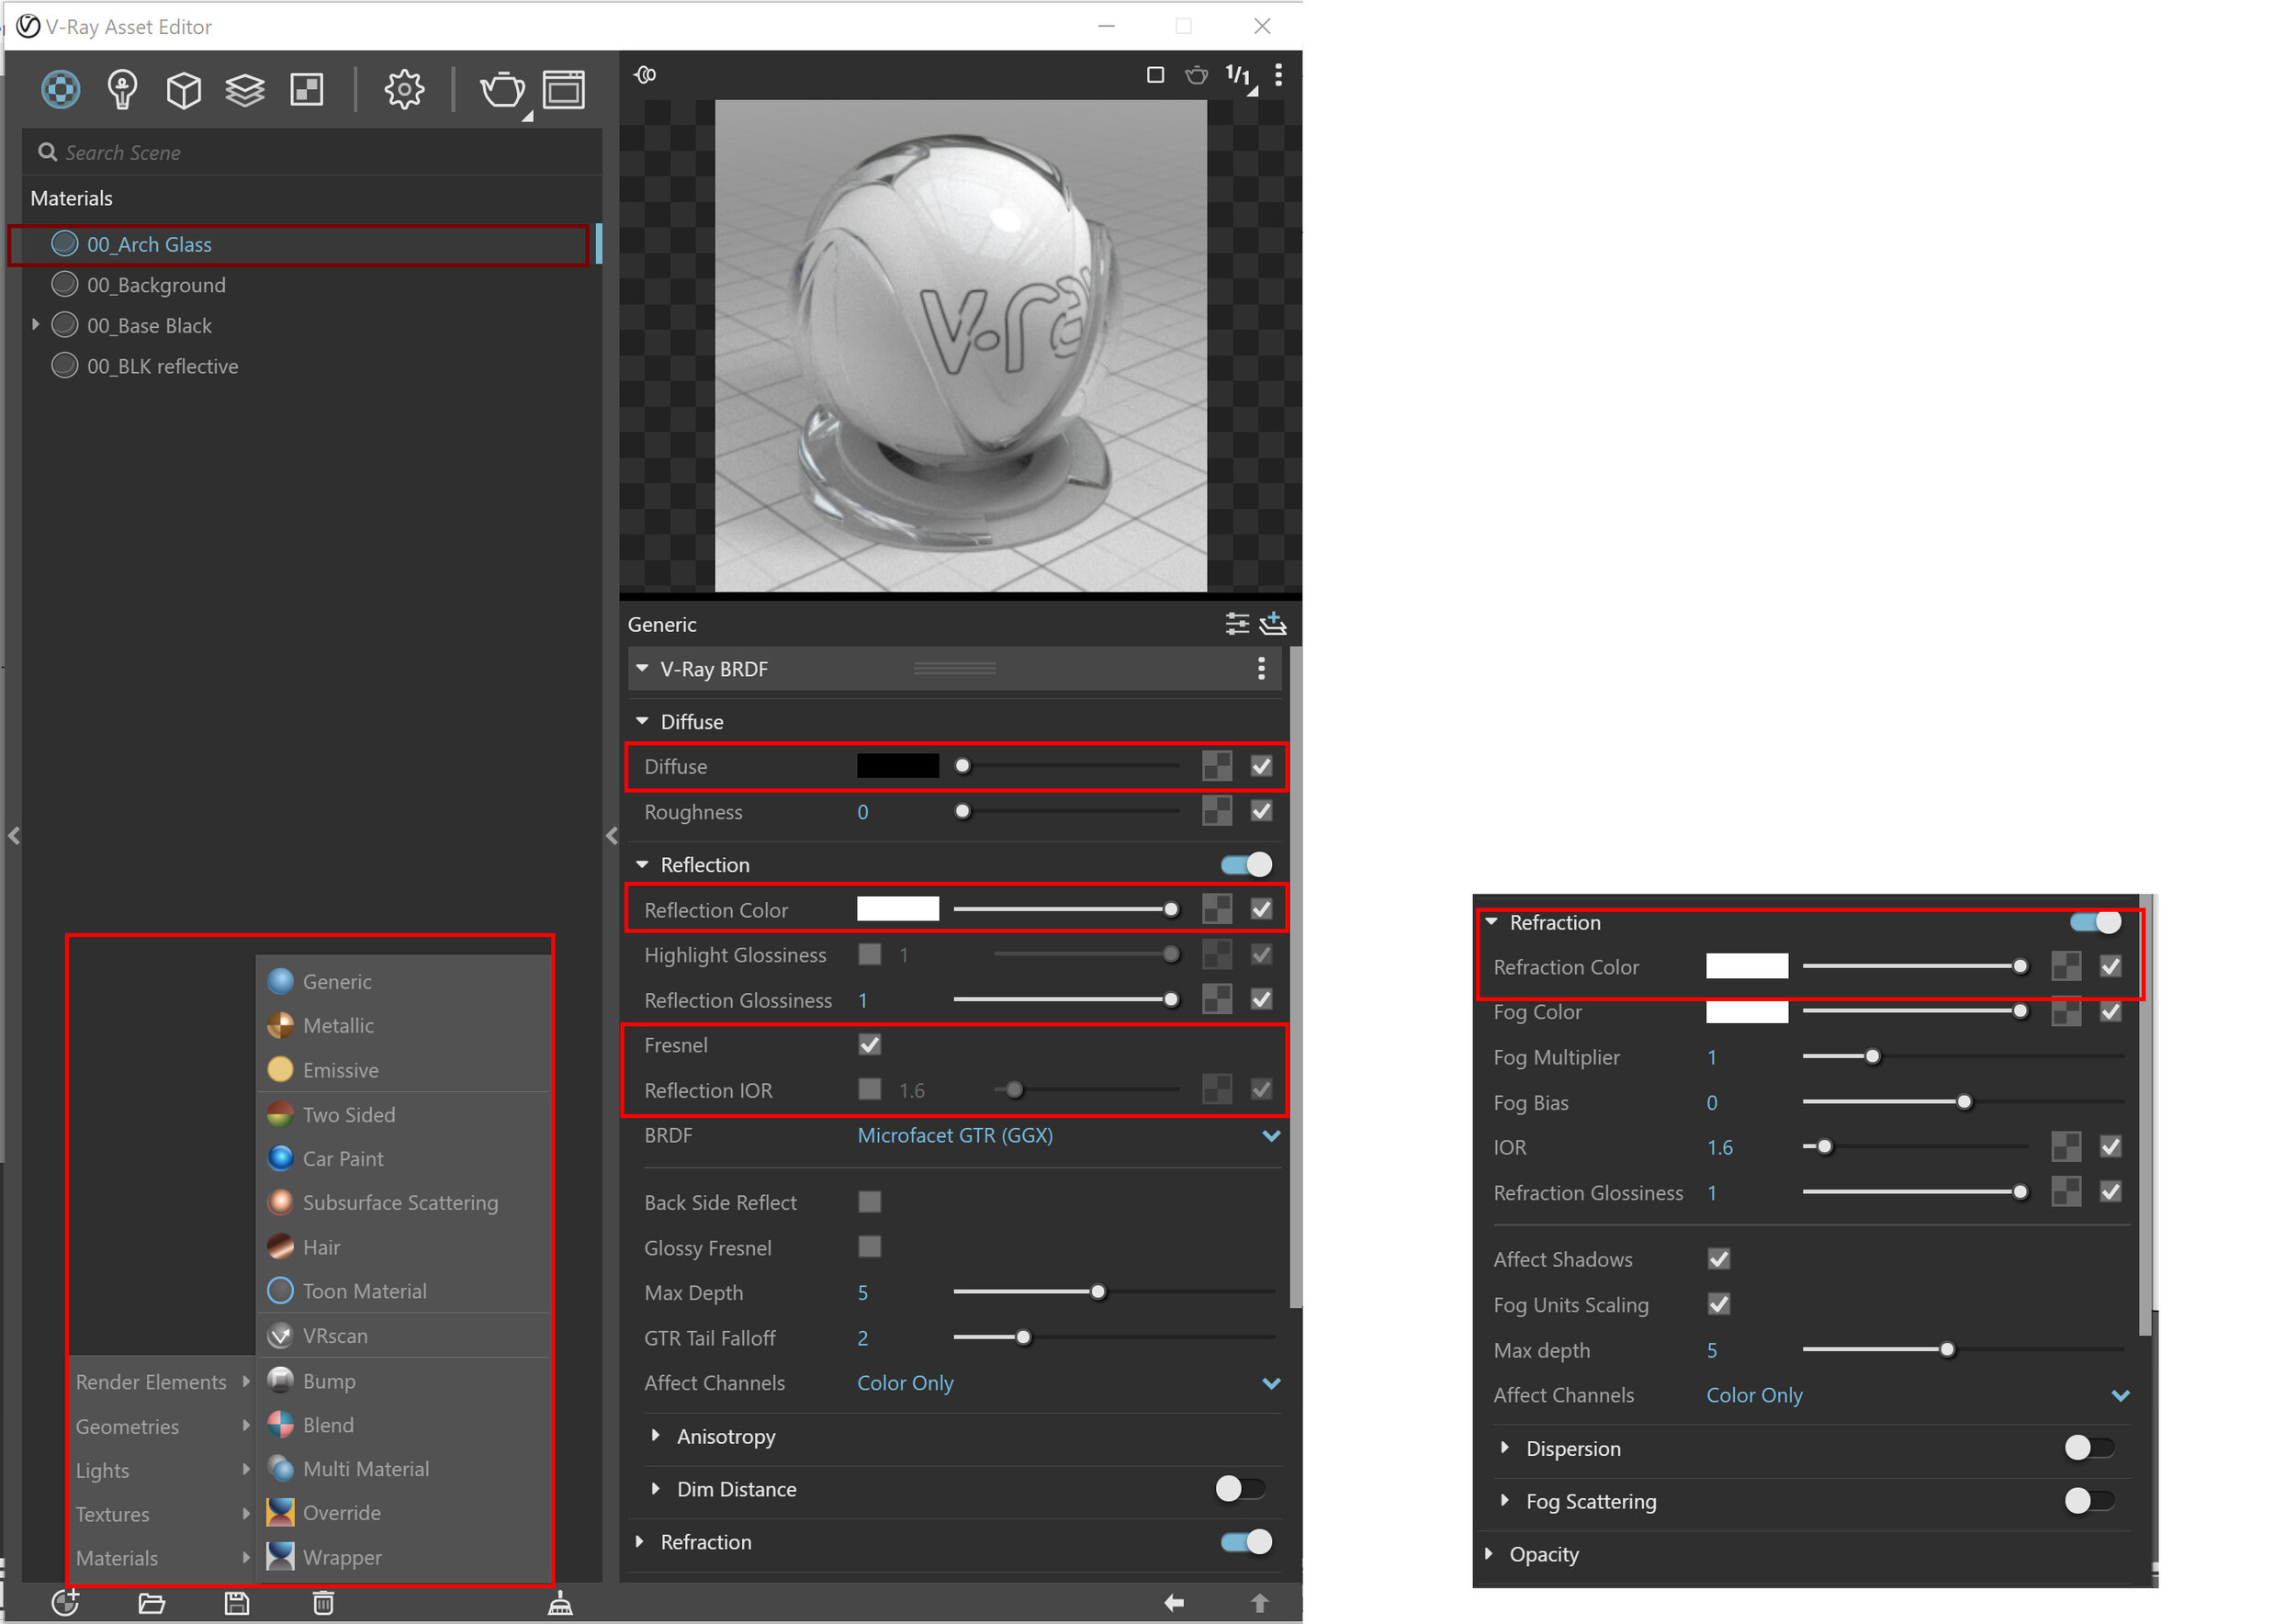Choose Subsurface Scattering from the material menu

point(404,1202)
